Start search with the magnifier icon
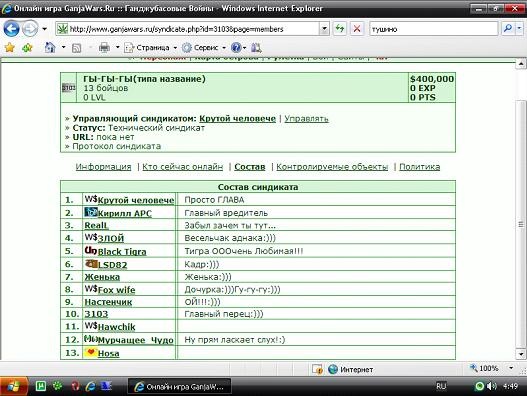527x396 pixels. coord(508,29)
